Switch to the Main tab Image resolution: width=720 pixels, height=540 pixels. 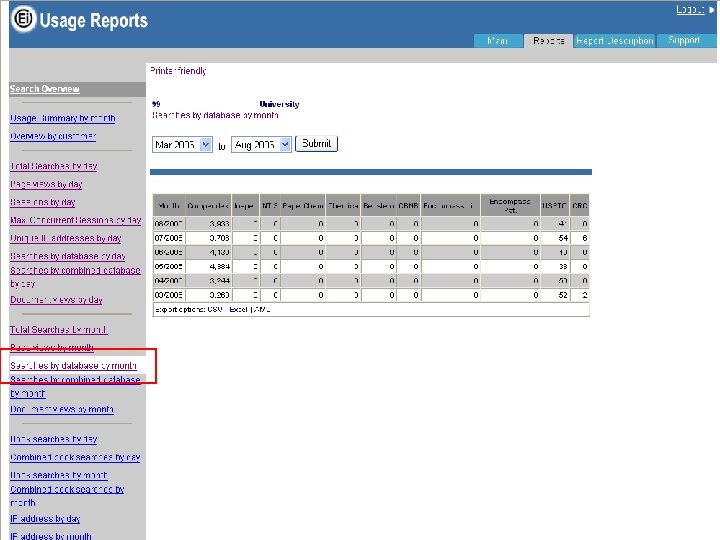(498, 41)
